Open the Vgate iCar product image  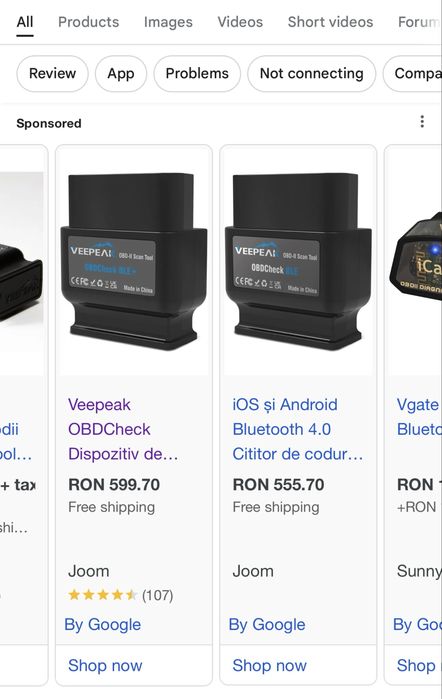click(416, 259)
